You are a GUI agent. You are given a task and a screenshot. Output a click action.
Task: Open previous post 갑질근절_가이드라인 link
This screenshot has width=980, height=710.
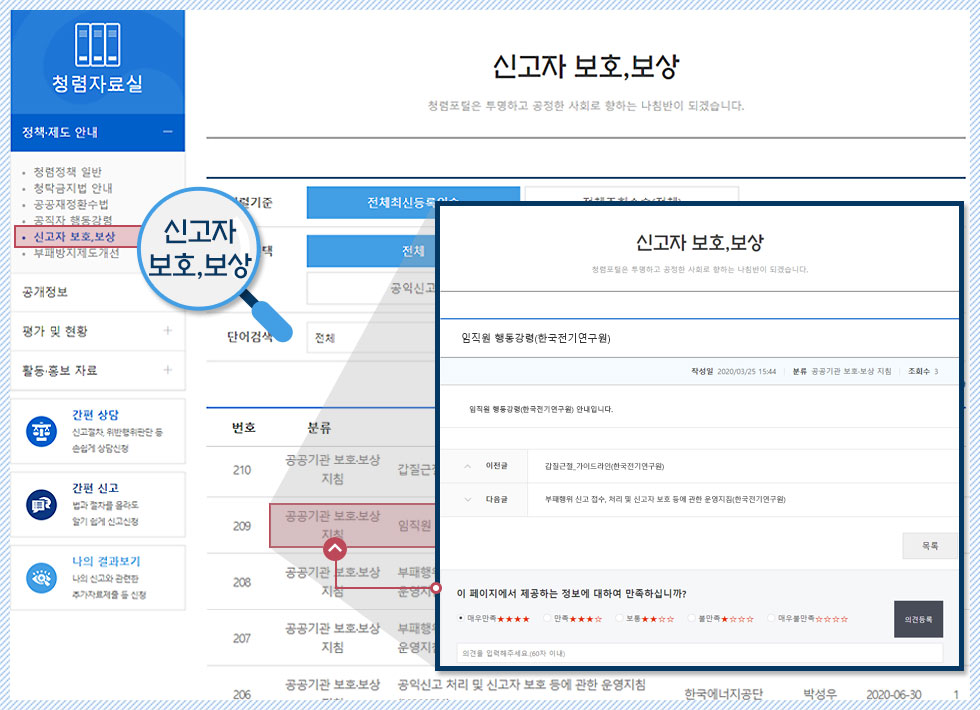pos(604,466)
